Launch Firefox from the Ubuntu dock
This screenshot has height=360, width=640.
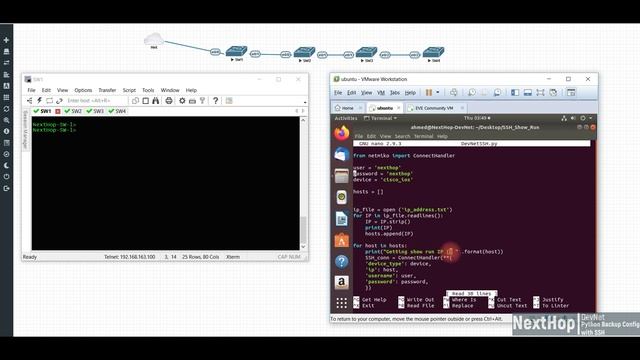tap(342, 133)
